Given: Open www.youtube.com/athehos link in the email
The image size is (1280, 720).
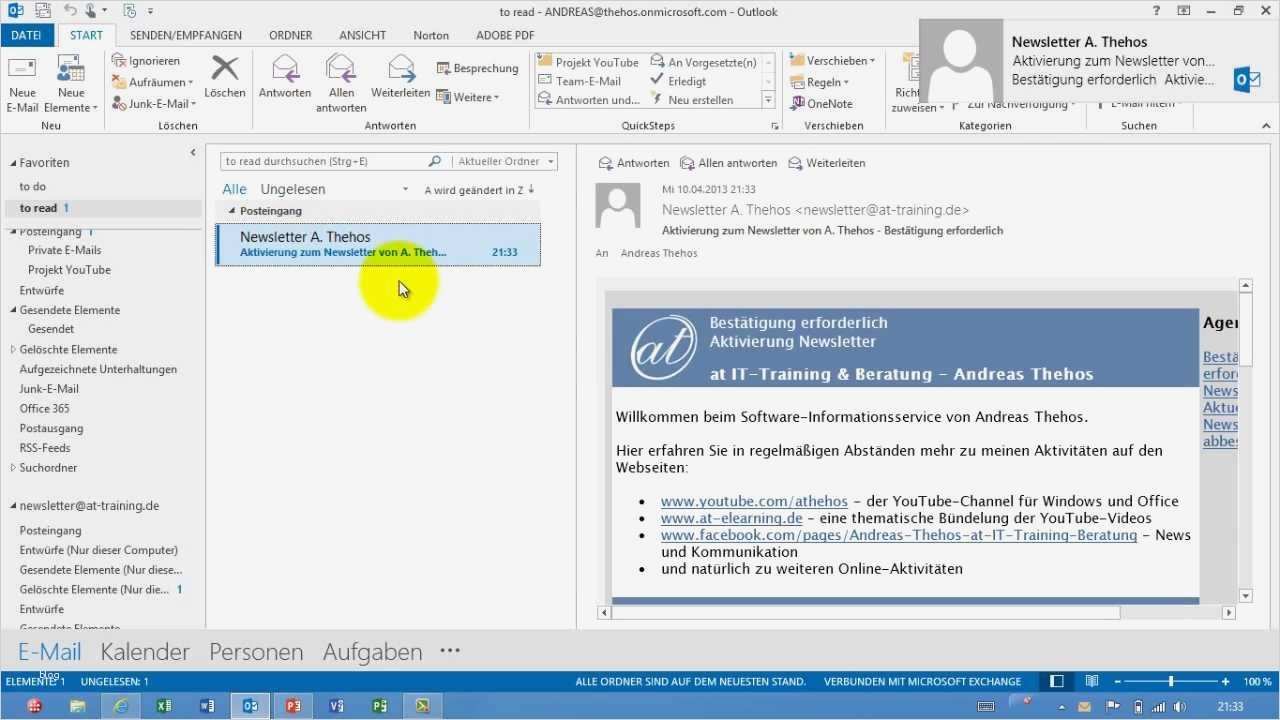Looking at the screenshot, I should pos(753,501).
